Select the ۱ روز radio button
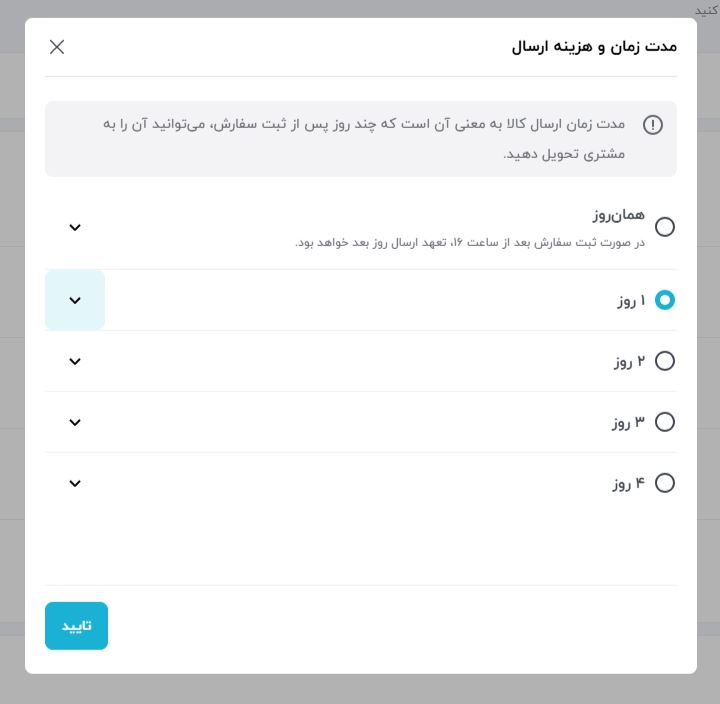Screen dimensions: 720x704 point(664,300)
